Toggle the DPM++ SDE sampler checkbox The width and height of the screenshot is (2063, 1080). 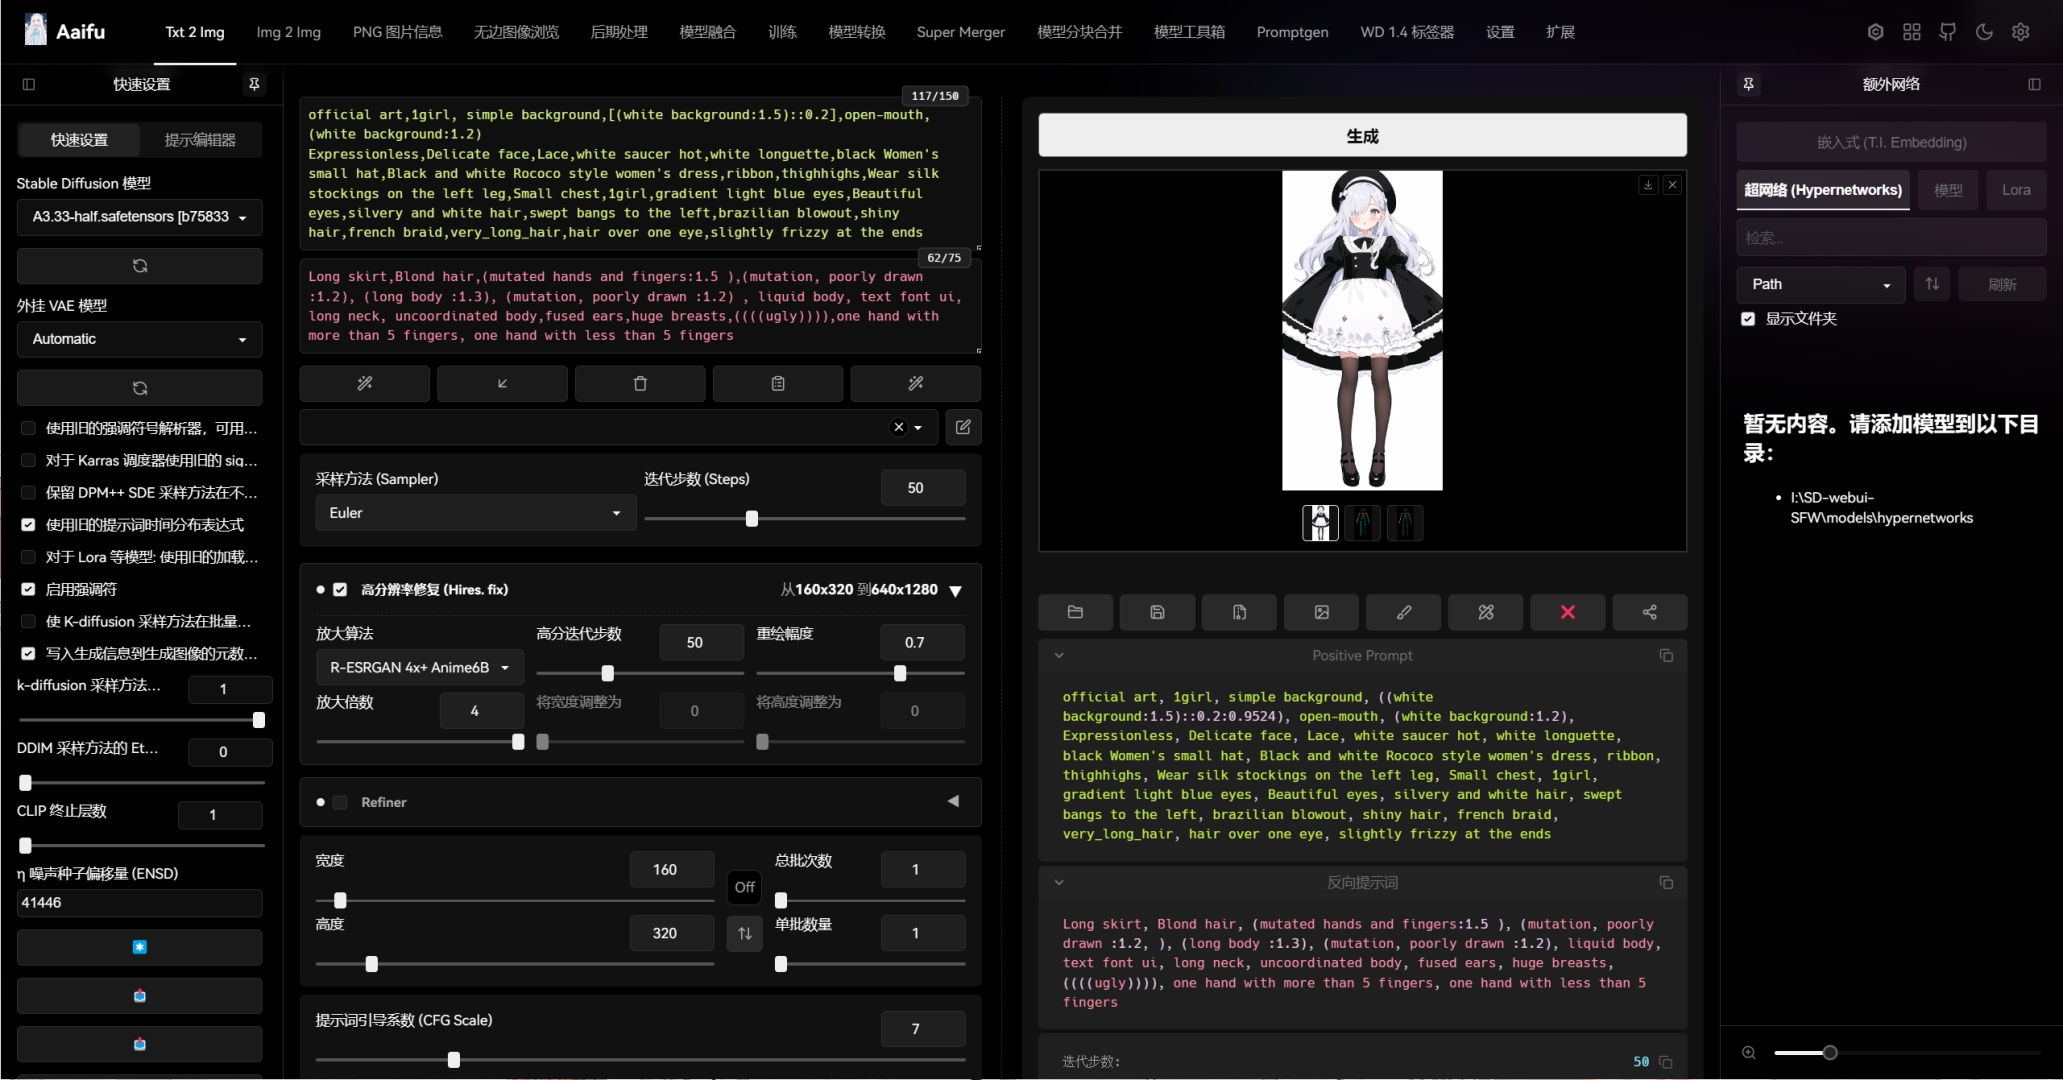pos(28,492)
